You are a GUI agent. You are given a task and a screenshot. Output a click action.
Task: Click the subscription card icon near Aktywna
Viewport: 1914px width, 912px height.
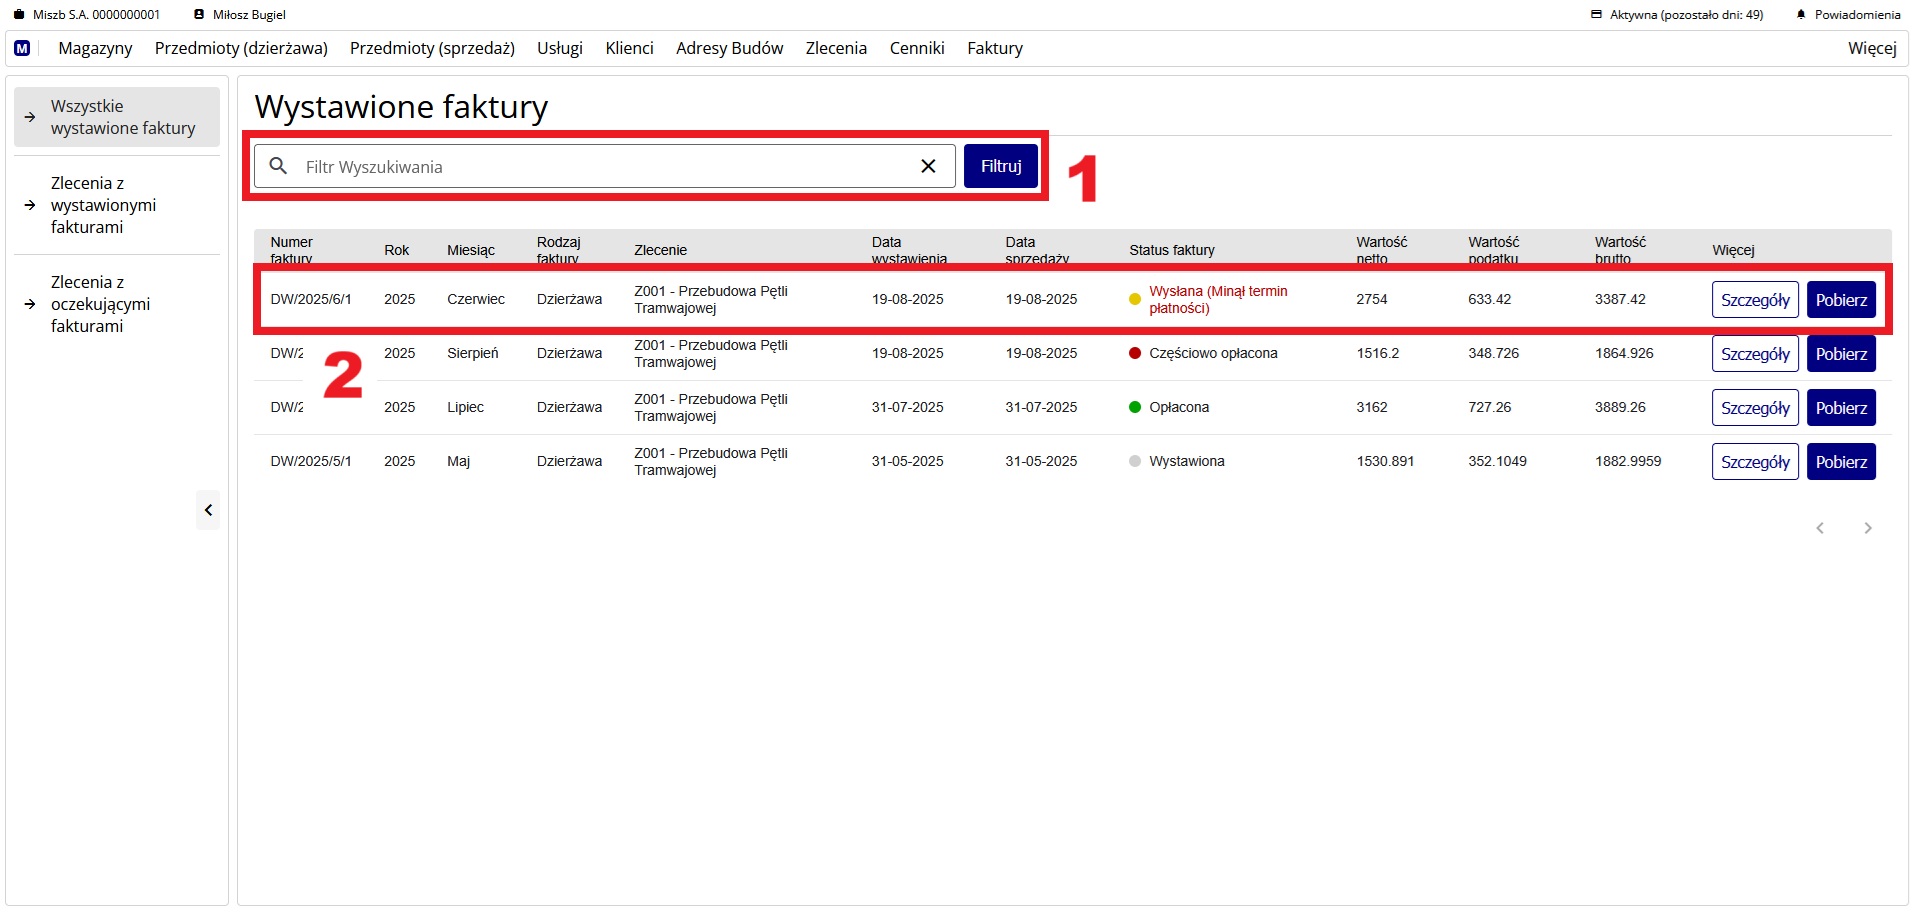(x=1596, y=15)
